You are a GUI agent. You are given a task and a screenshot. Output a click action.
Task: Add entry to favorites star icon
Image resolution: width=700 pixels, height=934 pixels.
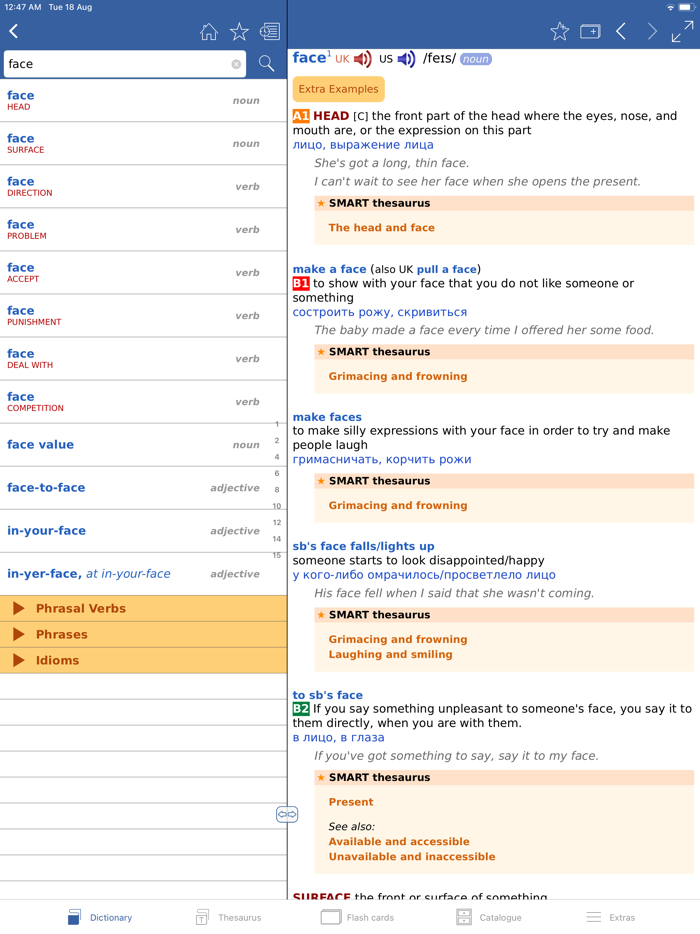tap(559, 31)
